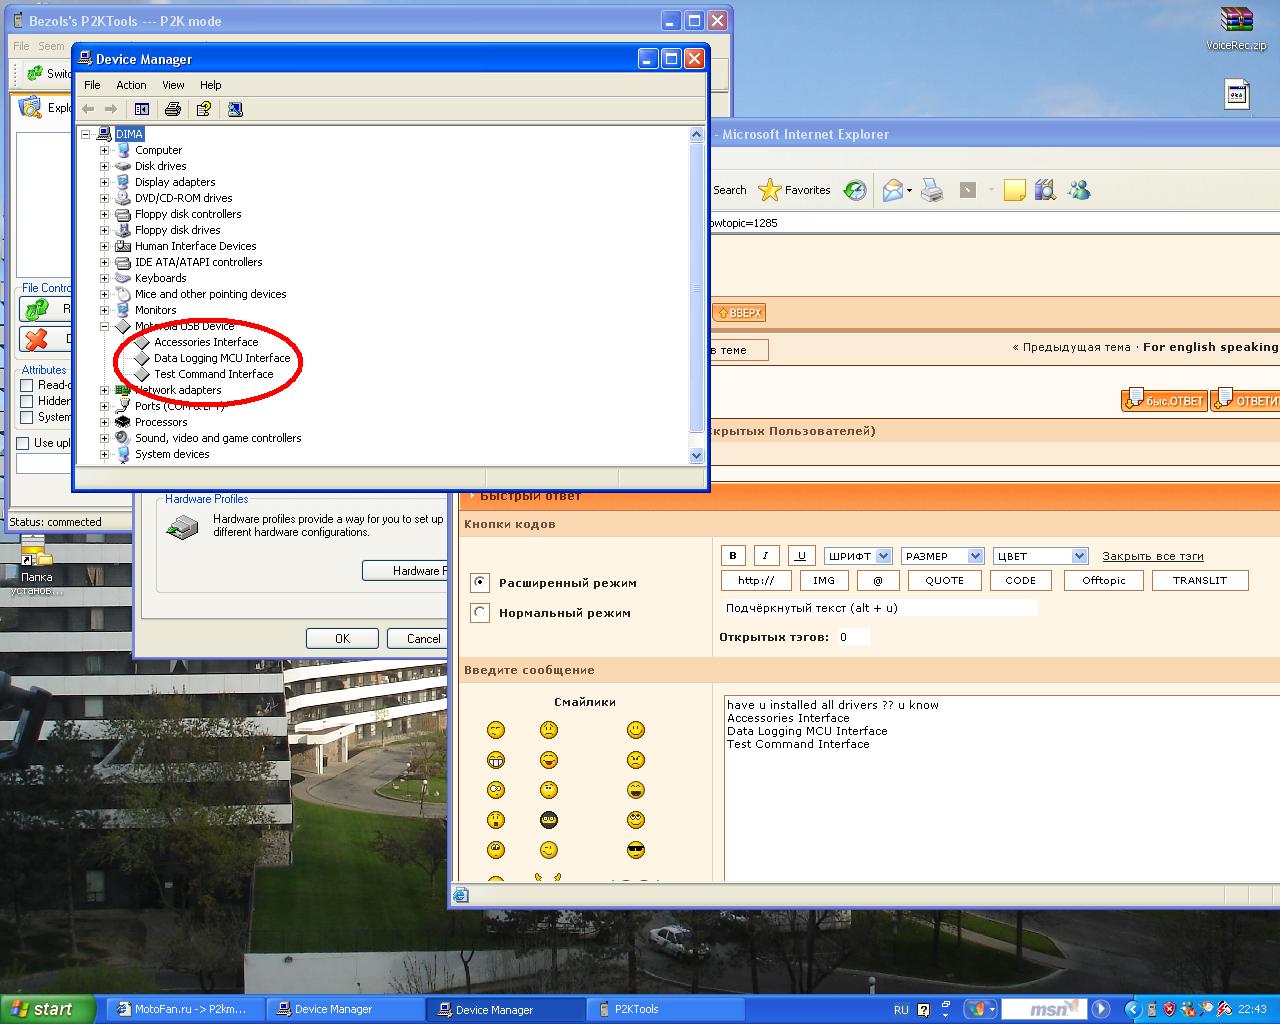Click the first yellow smiley in the Смайлики panel
Screen dimensions: 1280x1024
(x=496, y=730)
